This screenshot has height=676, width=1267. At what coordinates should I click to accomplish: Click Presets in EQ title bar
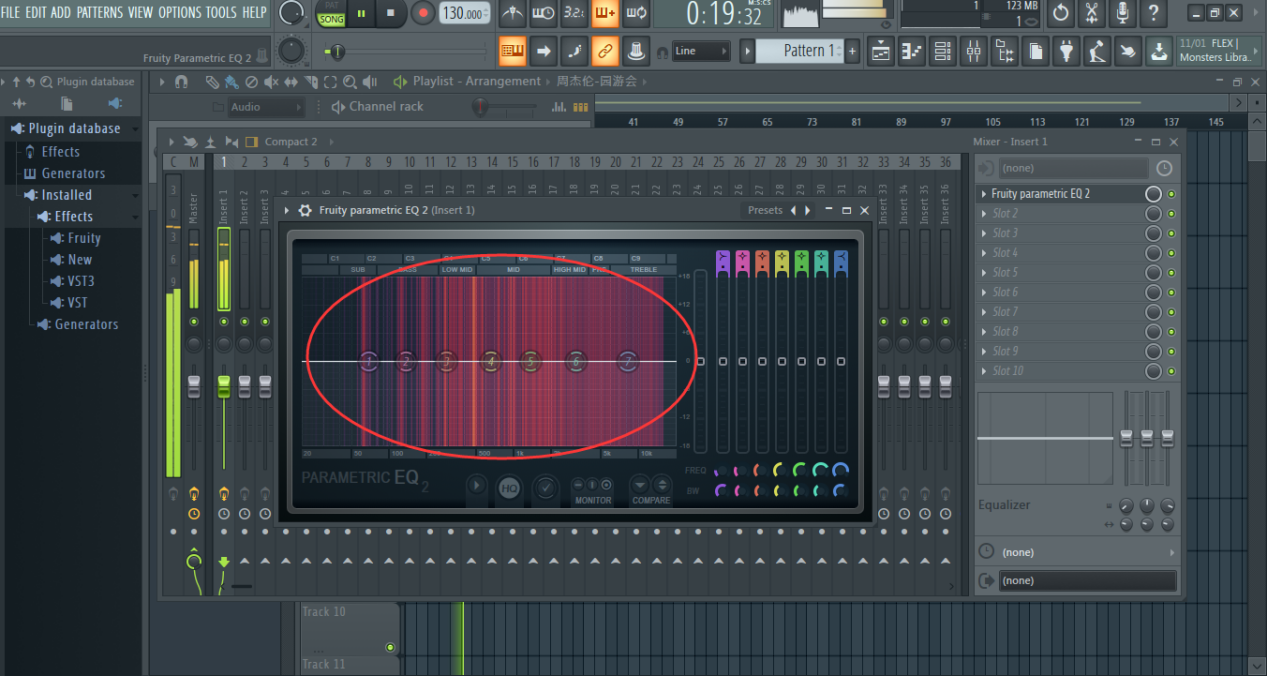(765, 210)
